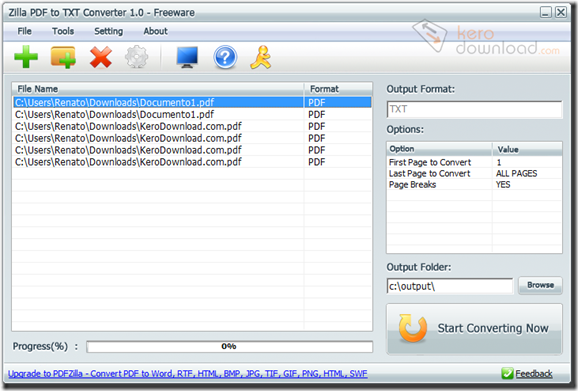This screenshot has width=578, height=391.
Task: Click the Feedback link
Action: click(x=533, y=374)
